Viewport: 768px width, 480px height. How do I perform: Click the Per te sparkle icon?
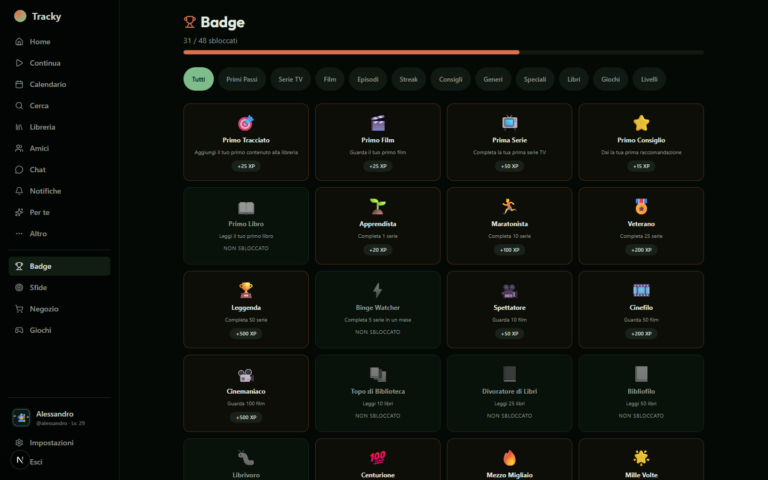(19, 212)
